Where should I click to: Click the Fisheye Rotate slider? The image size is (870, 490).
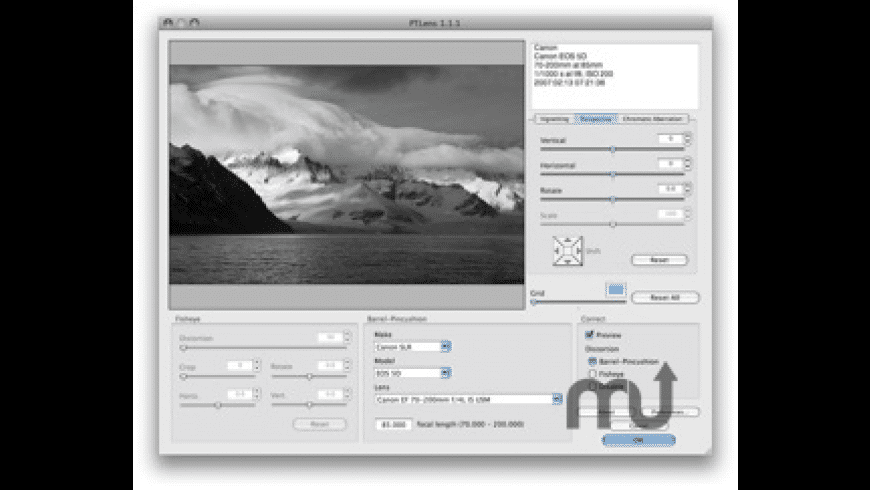click(309, 377)
